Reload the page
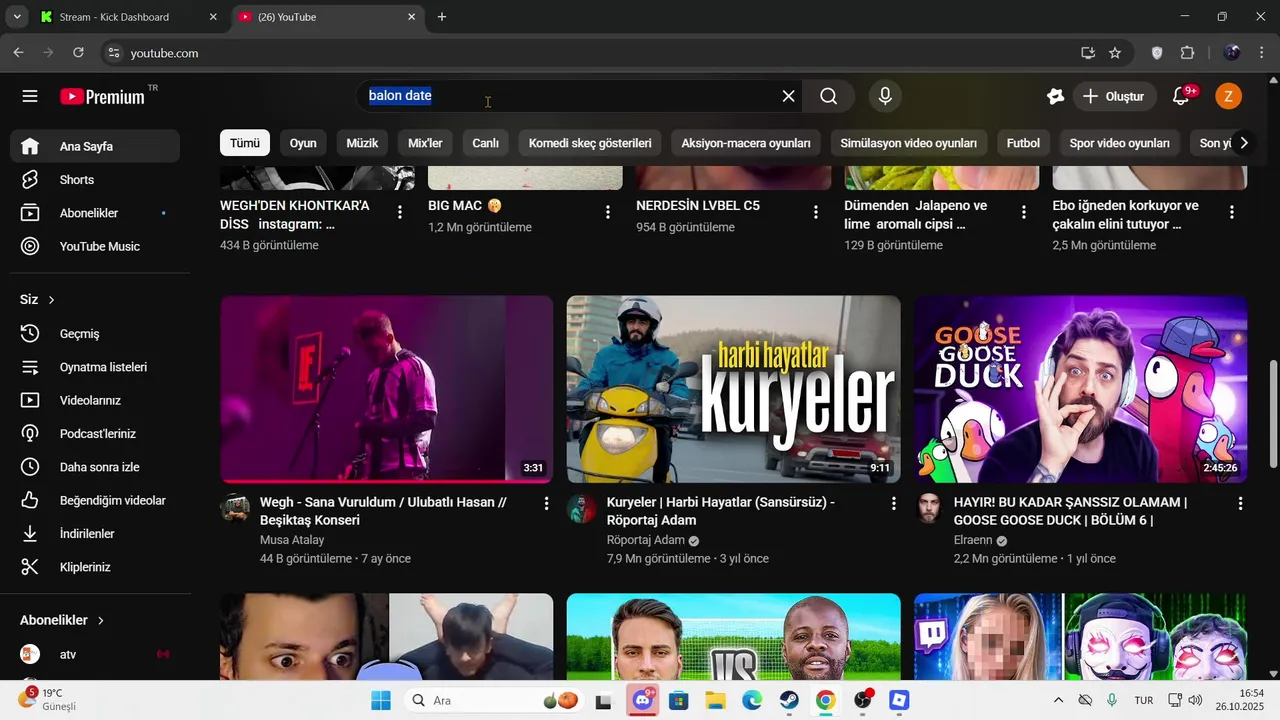1280x720 pixels. click(x=79, y=53)
